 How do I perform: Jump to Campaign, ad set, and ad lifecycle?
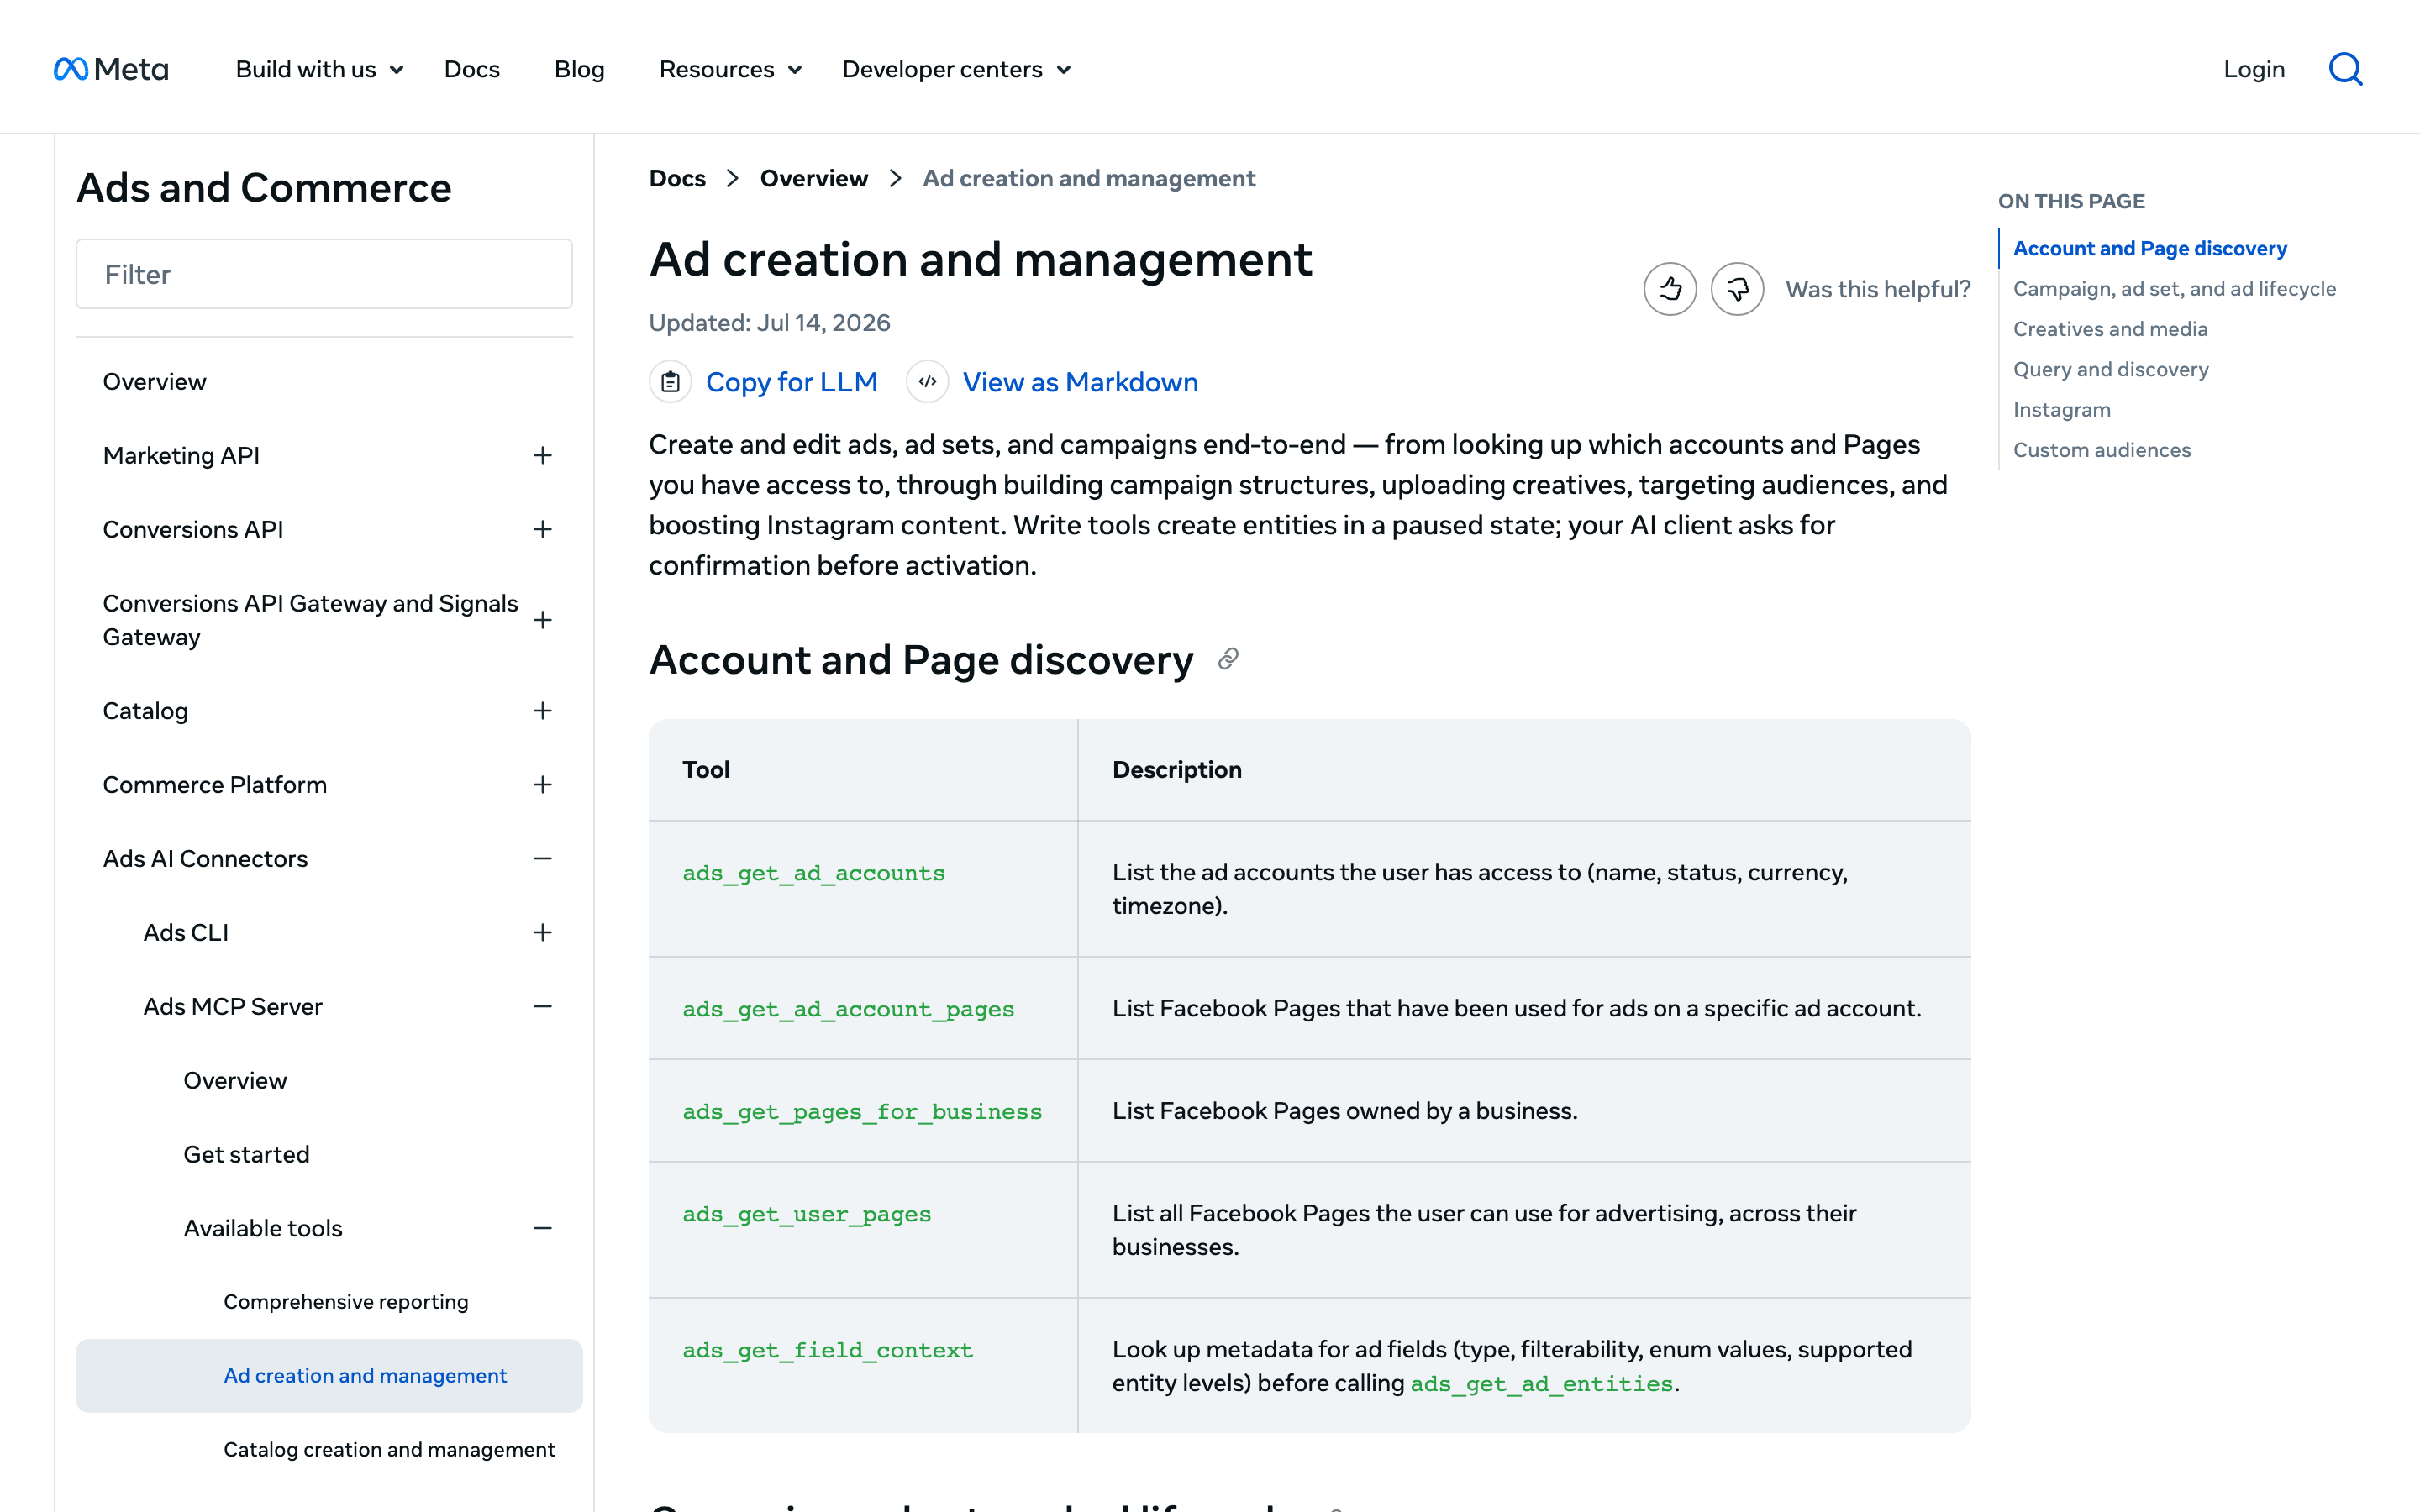(x=2174, y=288)
